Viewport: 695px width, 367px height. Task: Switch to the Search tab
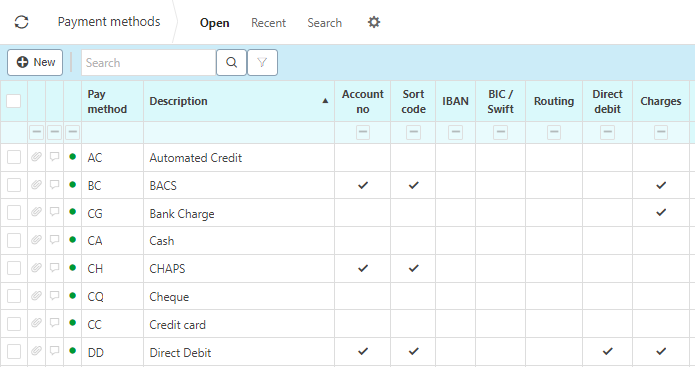tap(324, 23)
